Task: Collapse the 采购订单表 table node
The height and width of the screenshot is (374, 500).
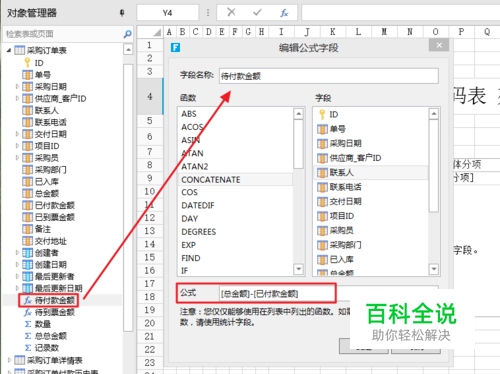Action: (9, 50)
